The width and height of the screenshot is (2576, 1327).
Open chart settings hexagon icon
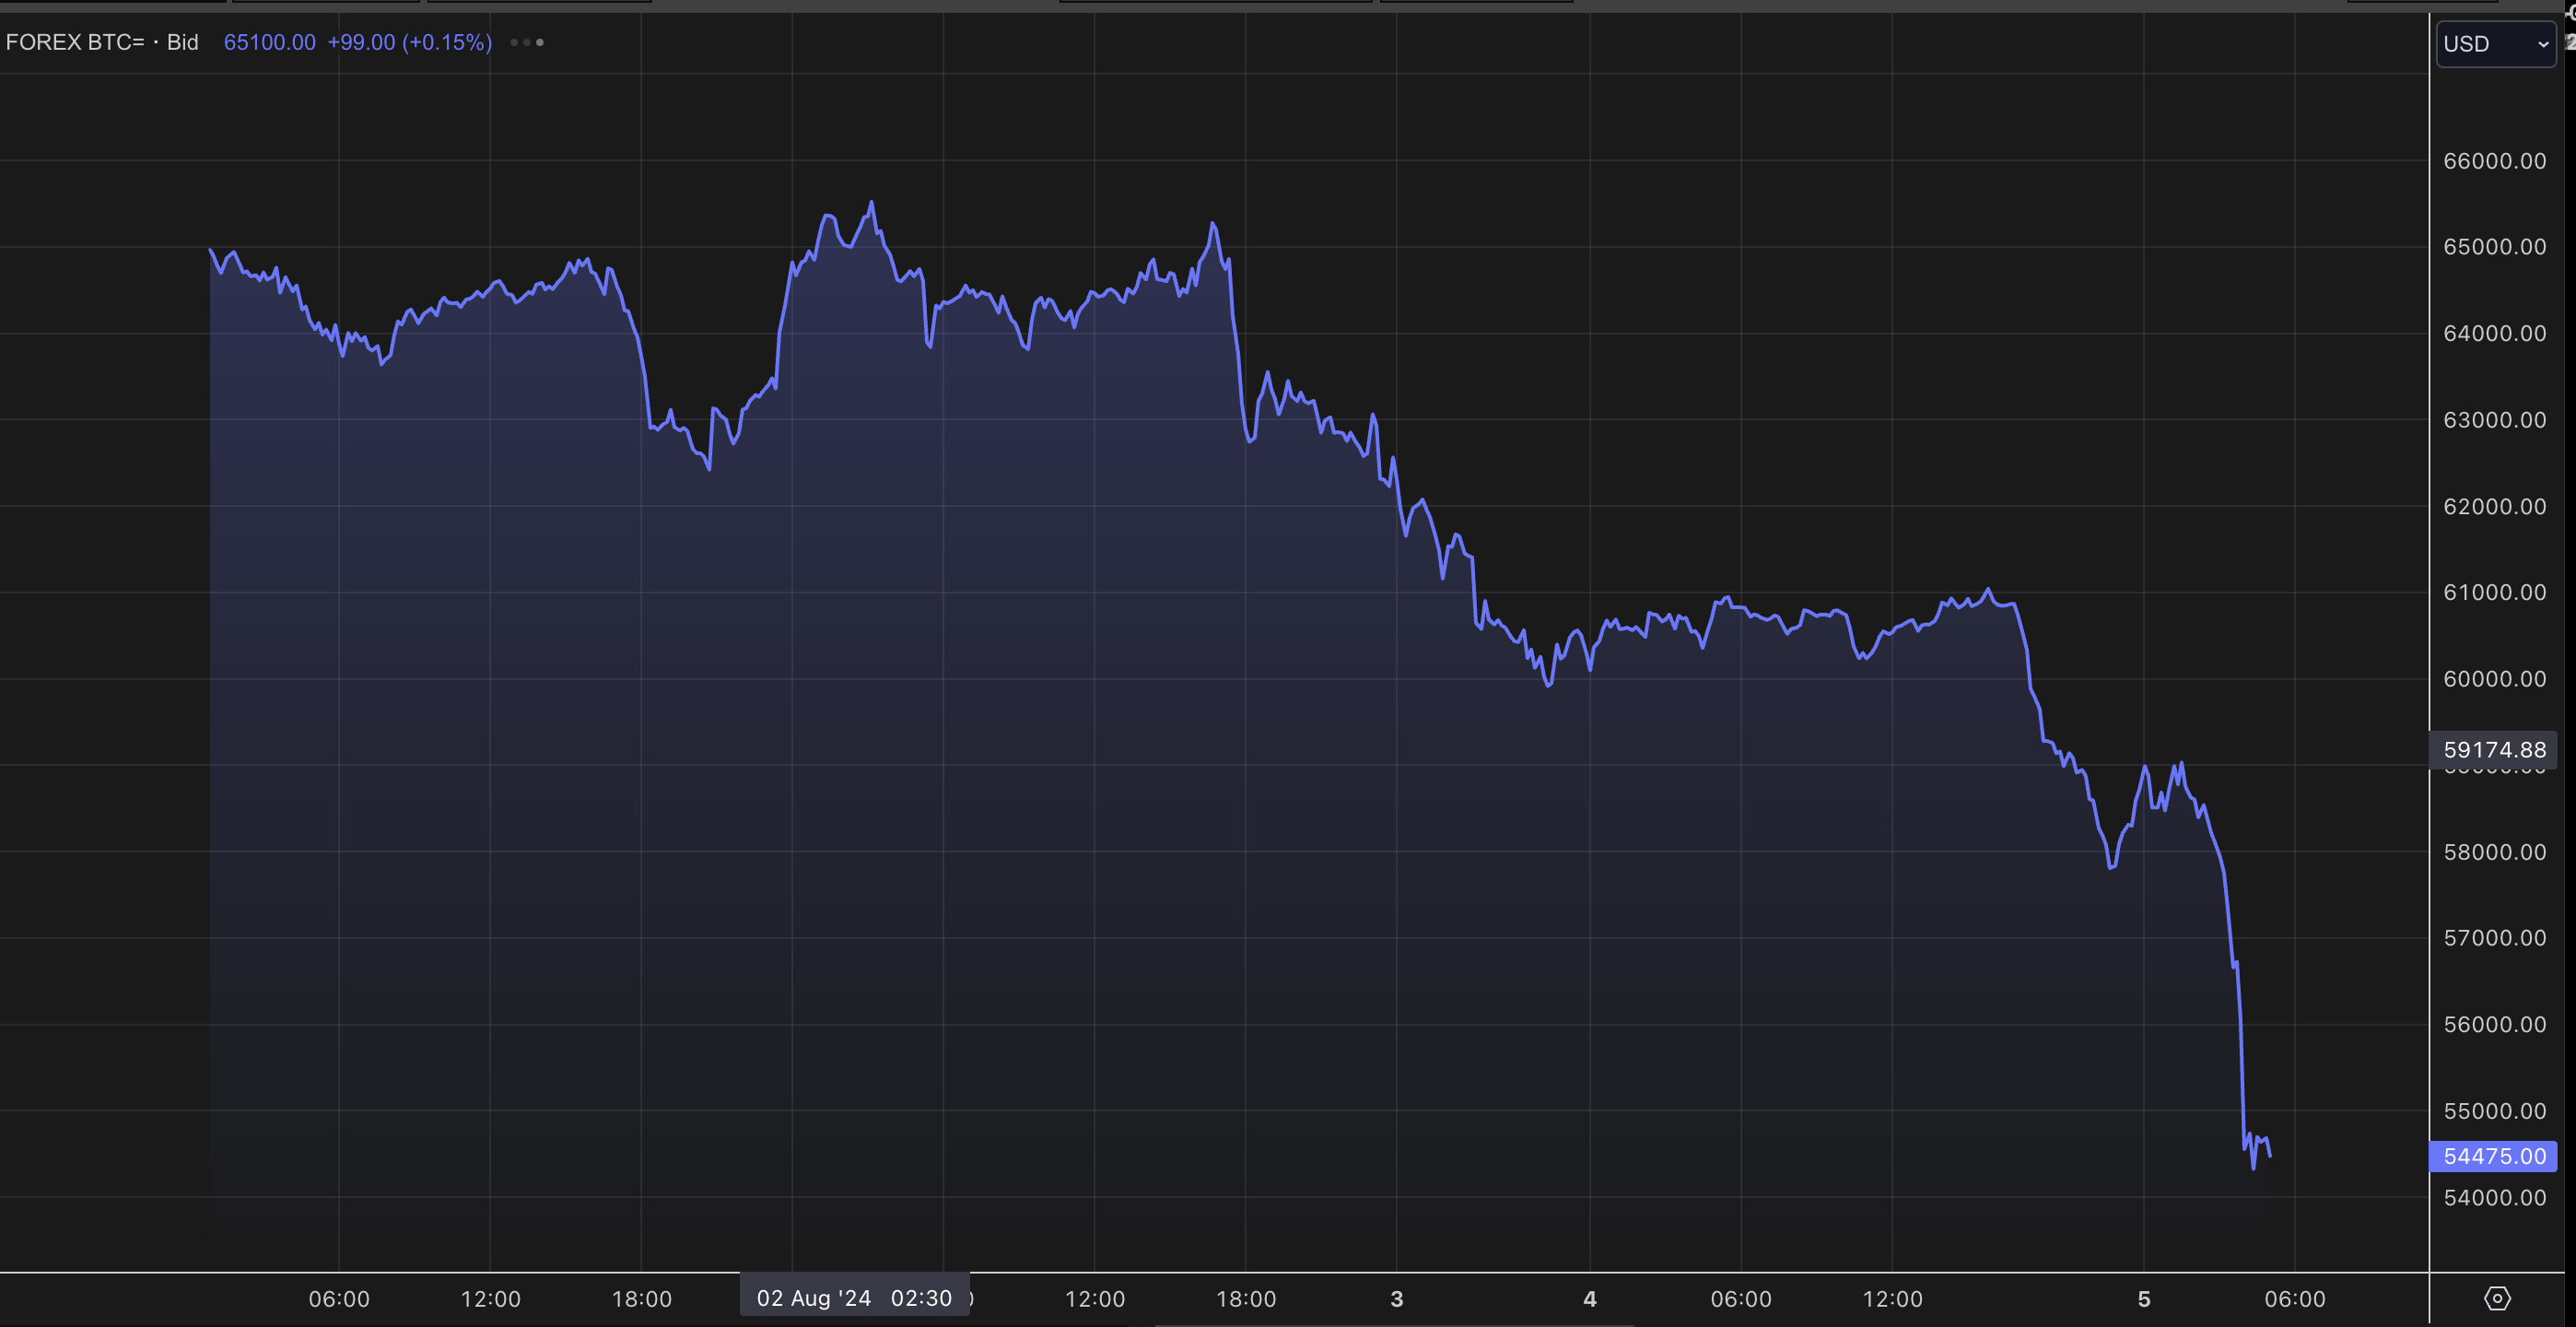[x=2497, y=1299]
